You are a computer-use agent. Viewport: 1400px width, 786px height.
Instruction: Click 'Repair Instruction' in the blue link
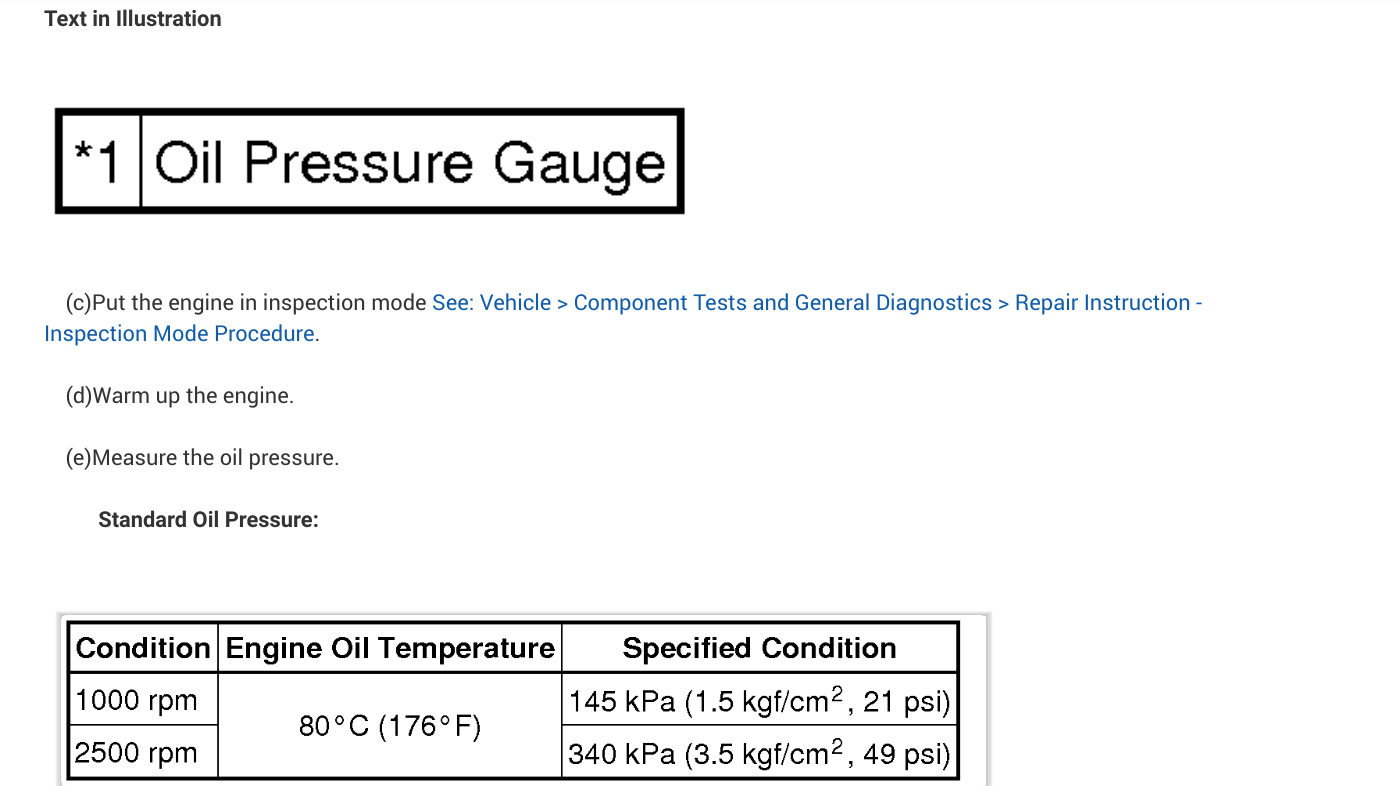point(1102,303)
